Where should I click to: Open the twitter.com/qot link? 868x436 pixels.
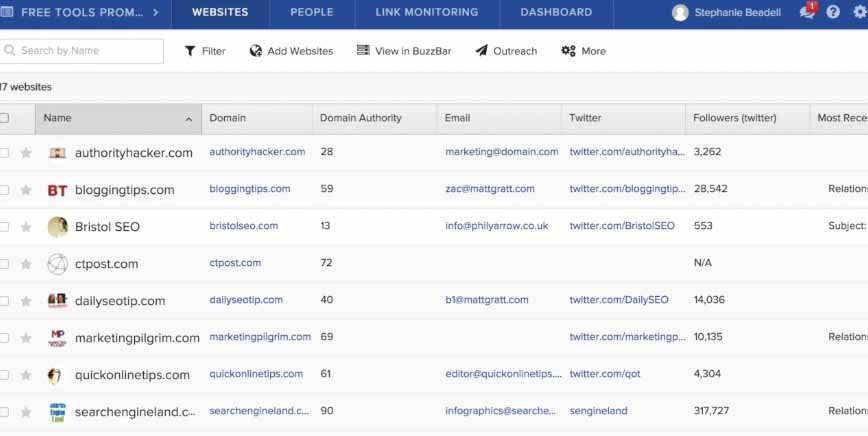pyautogui.click(x=604, y=374)
